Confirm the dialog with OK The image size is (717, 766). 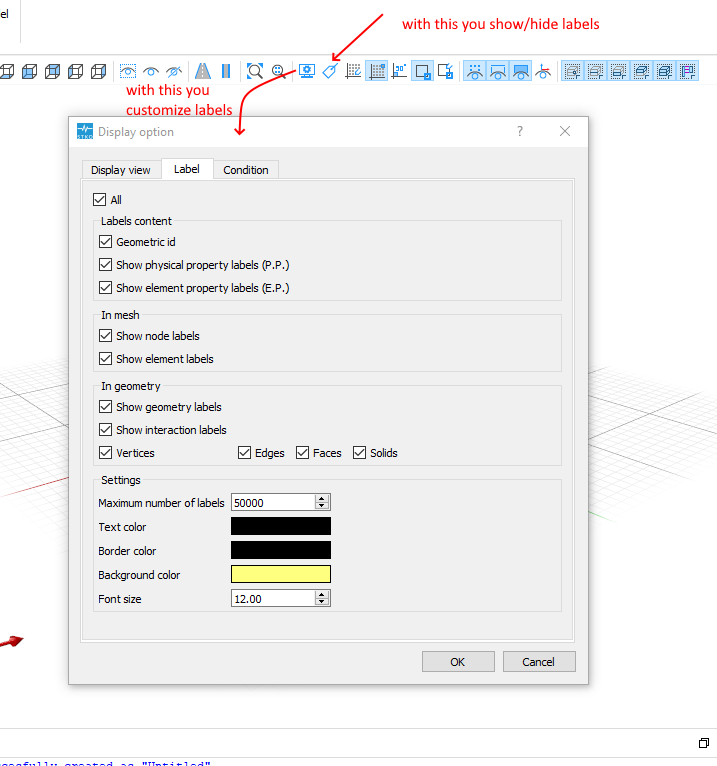coord(458,661)
